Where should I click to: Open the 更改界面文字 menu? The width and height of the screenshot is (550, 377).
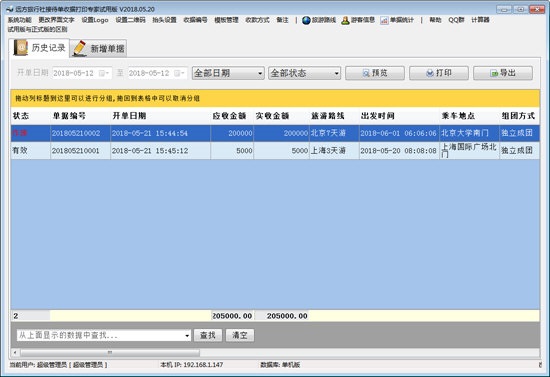tap(56, 20)
